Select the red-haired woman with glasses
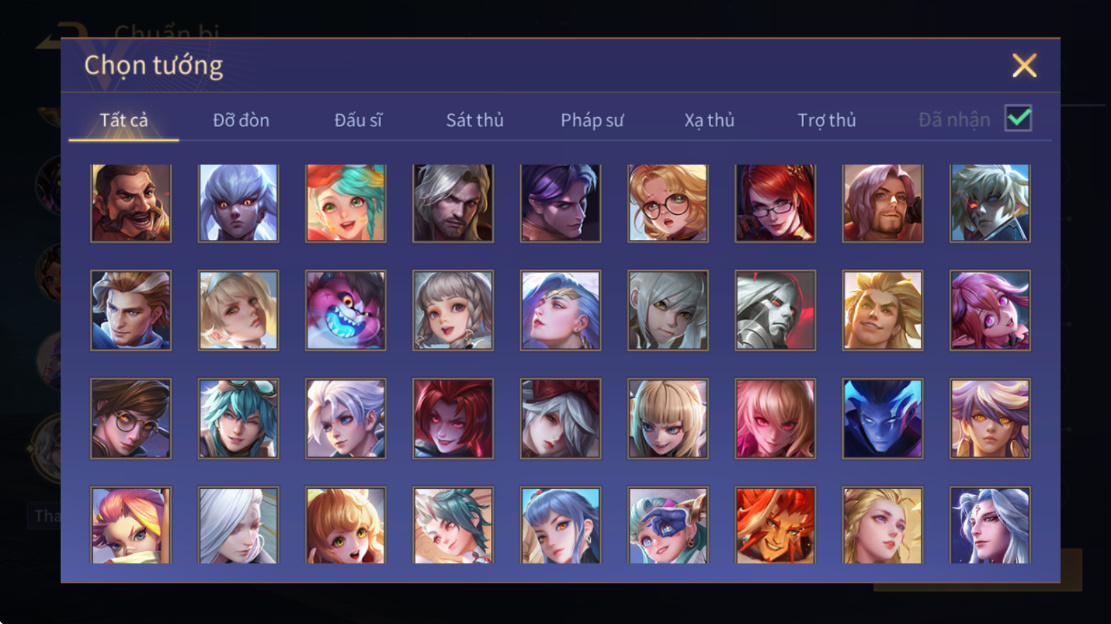The width and height of the screenshot is (1111, 624). [x=775, y=203]
